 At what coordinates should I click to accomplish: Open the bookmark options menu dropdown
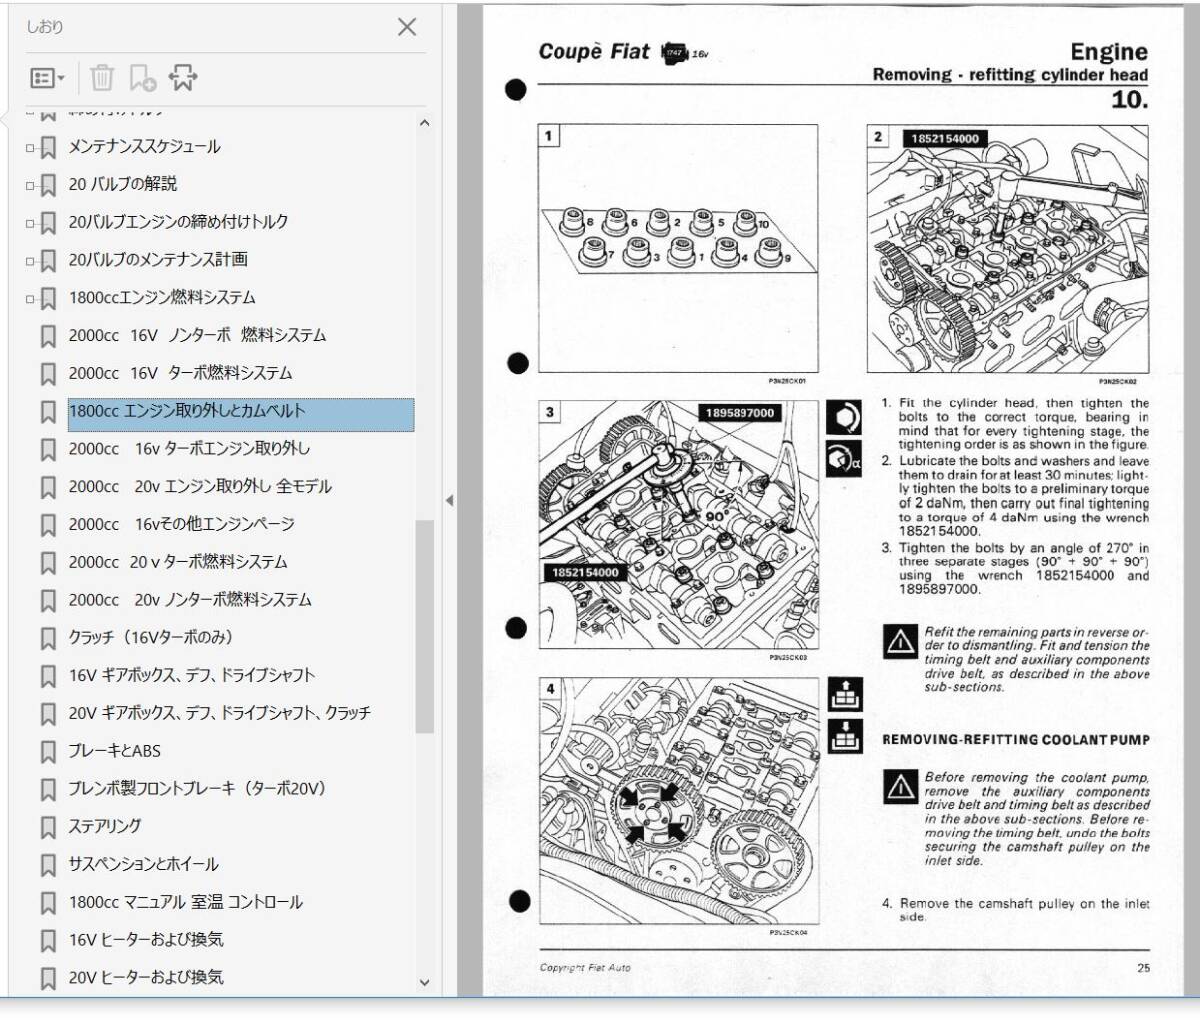tap(48, 77)
